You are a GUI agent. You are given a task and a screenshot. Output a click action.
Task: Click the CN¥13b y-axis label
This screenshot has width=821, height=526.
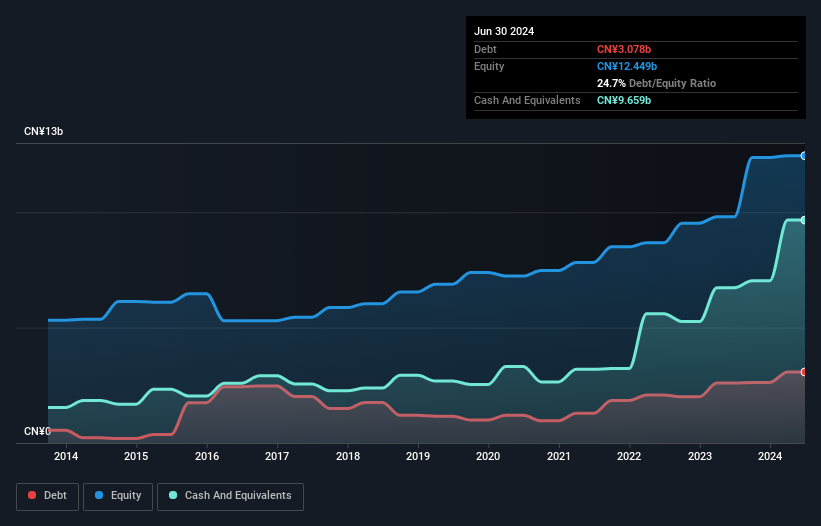[43, 131]
